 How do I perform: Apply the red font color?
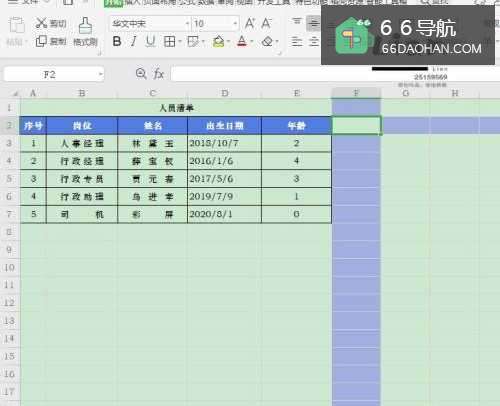(242, 42)
